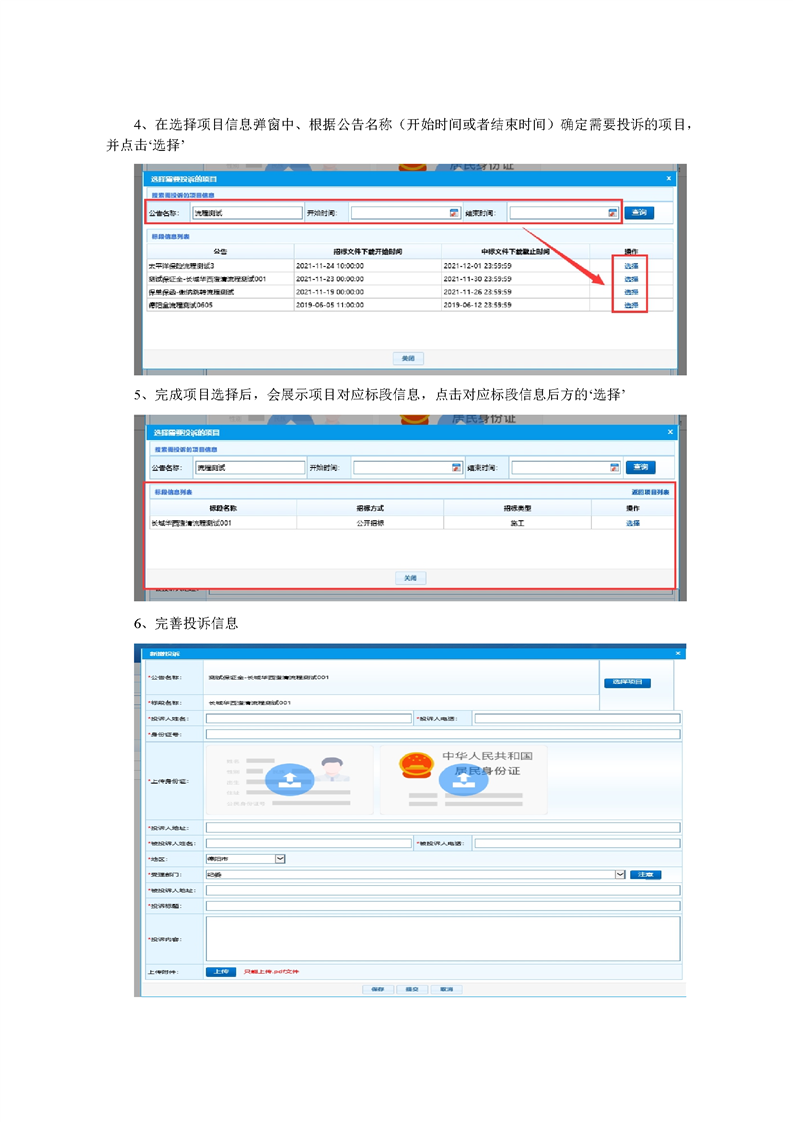
Task: Click upload icon on ID card national emblem side
Action: [x=463, y=779]
